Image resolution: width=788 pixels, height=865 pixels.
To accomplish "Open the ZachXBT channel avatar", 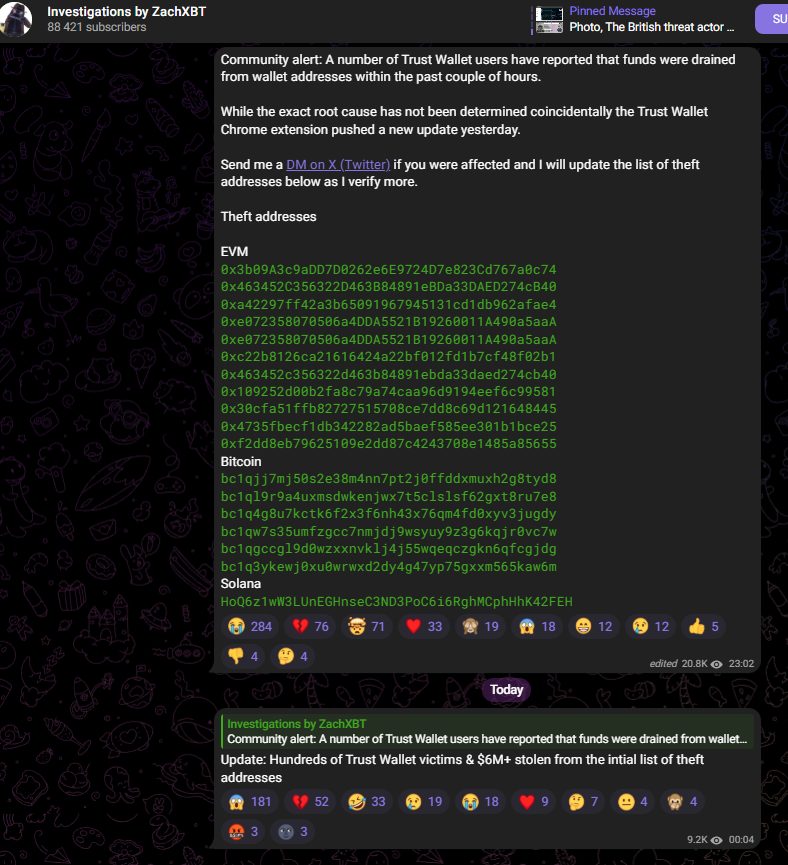I will [x=15, y=19].
